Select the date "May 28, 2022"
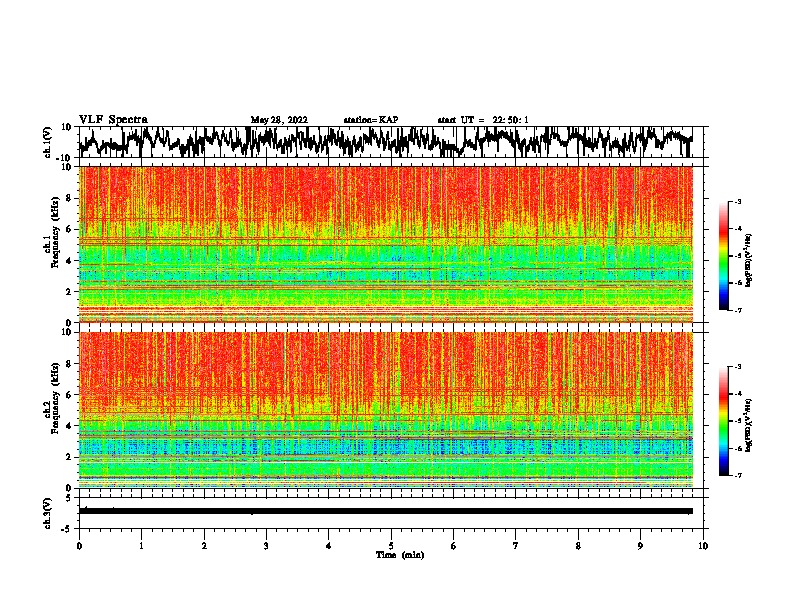Viewport: 792px width, 612px height. pos(279,120)
